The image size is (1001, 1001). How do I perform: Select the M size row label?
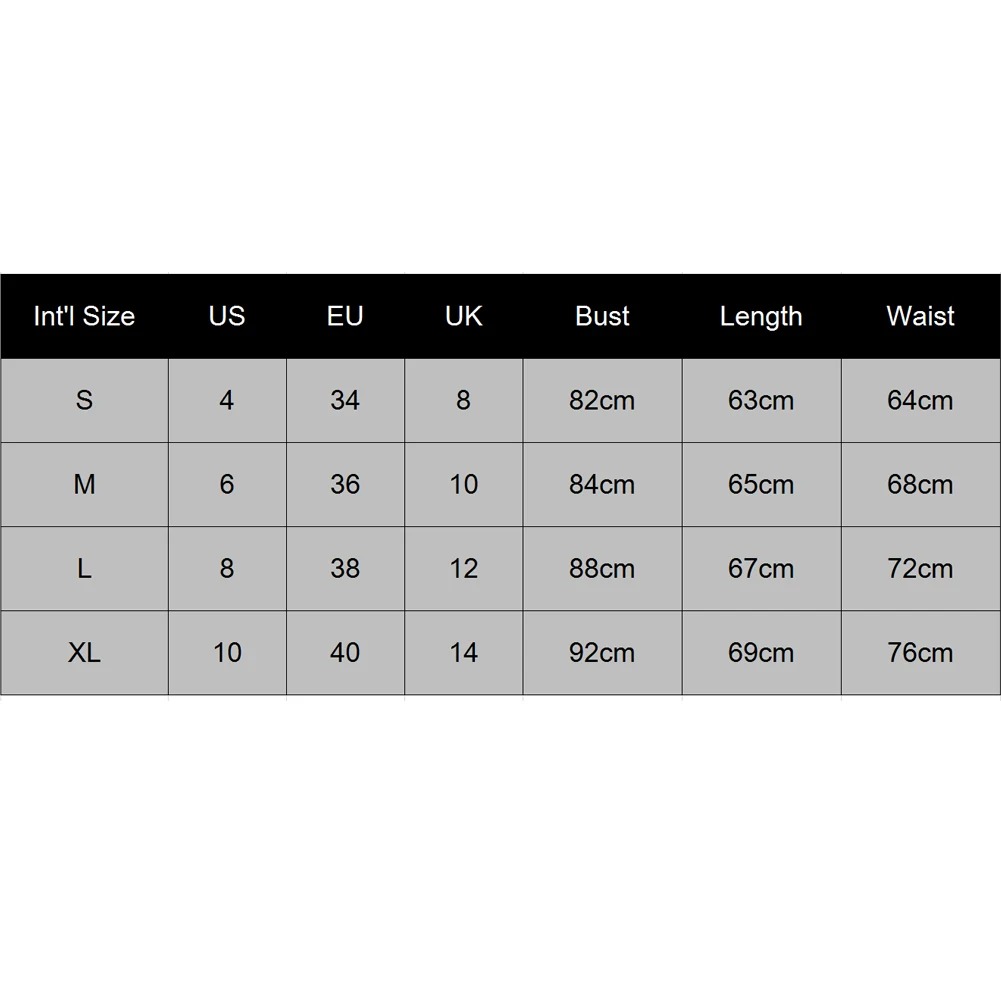pyautogui.click(x=84, y=484)
